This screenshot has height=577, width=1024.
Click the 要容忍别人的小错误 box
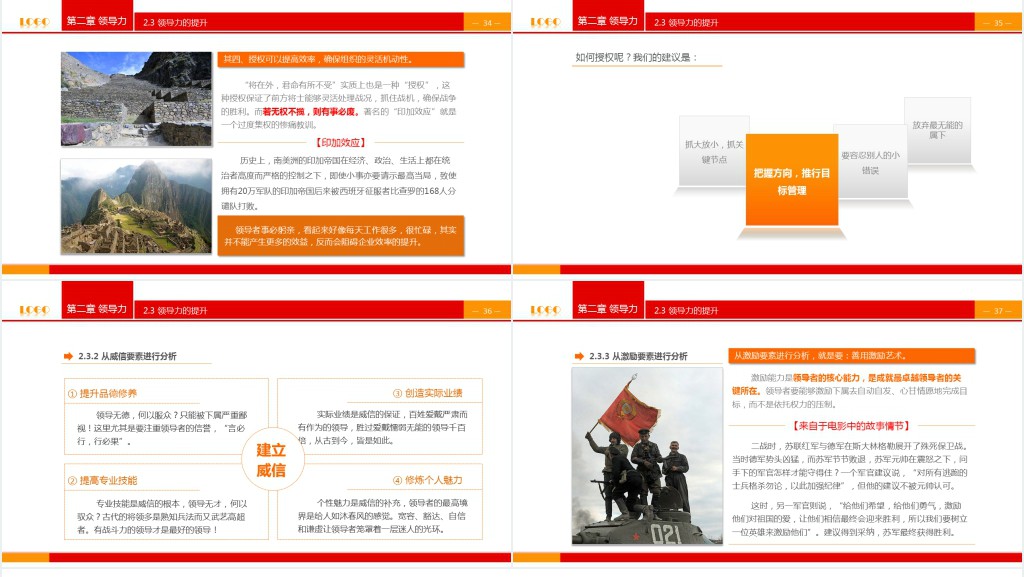(x=869, y=162)
